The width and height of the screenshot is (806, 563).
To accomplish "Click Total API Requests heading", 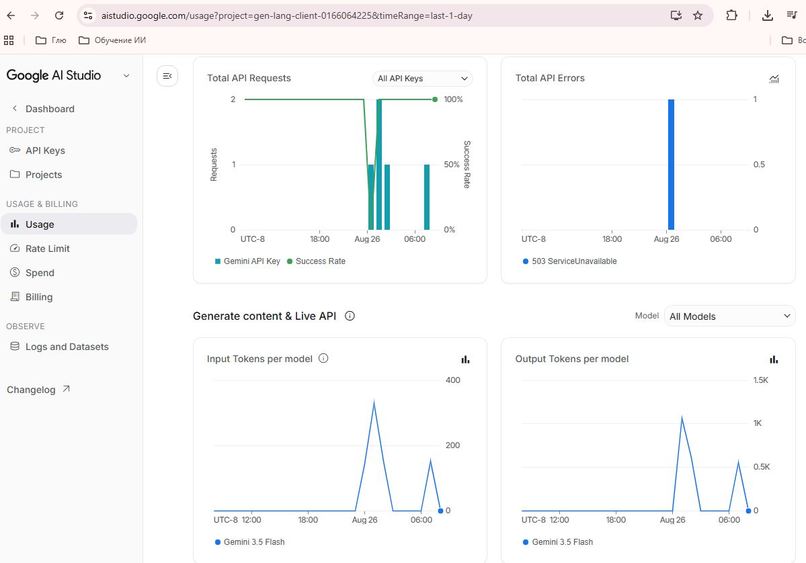I will click(249, 78).
